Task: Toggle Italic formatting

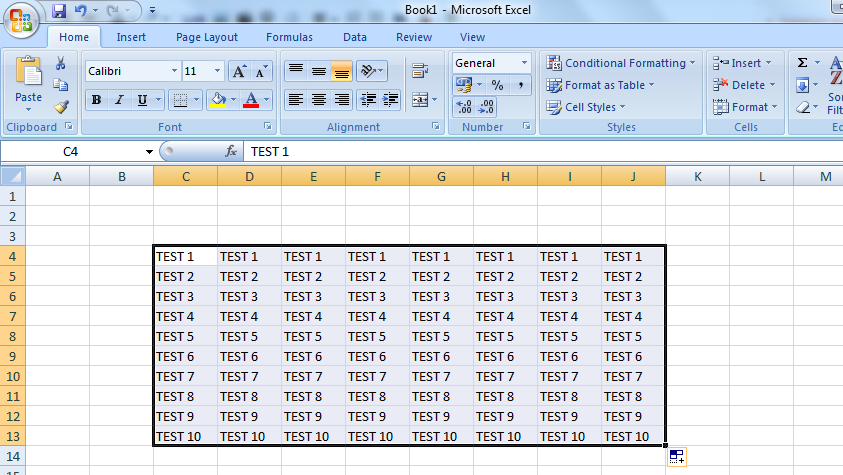Action: point(119,100)
